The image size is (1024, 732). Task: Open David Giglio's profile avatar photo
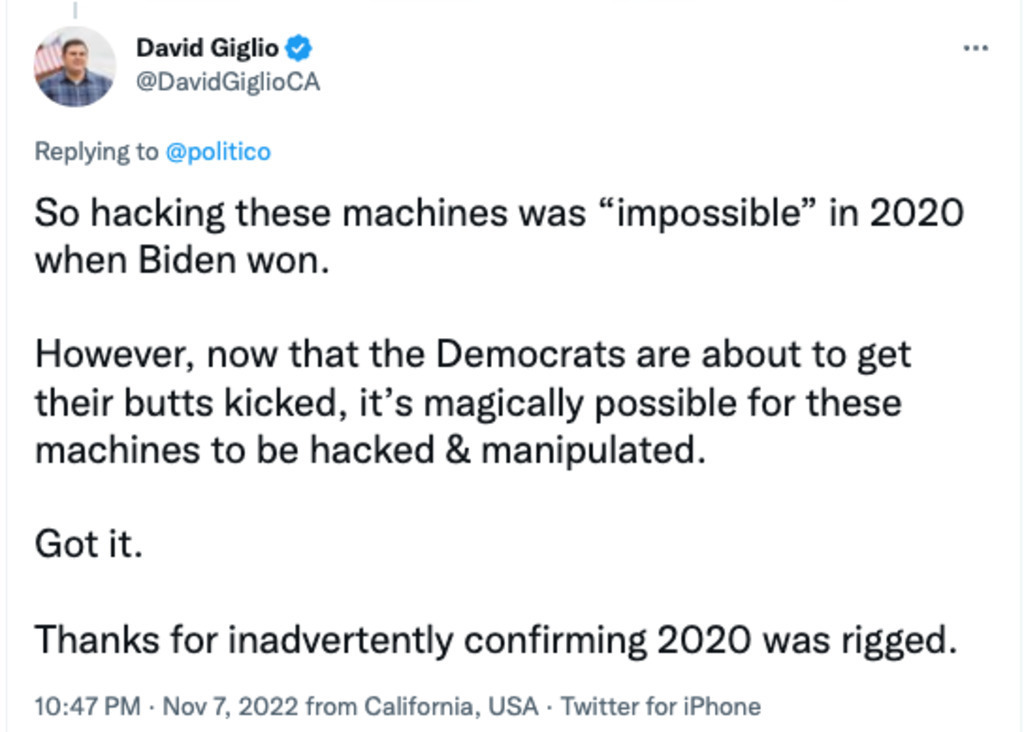tap(74, 66)
